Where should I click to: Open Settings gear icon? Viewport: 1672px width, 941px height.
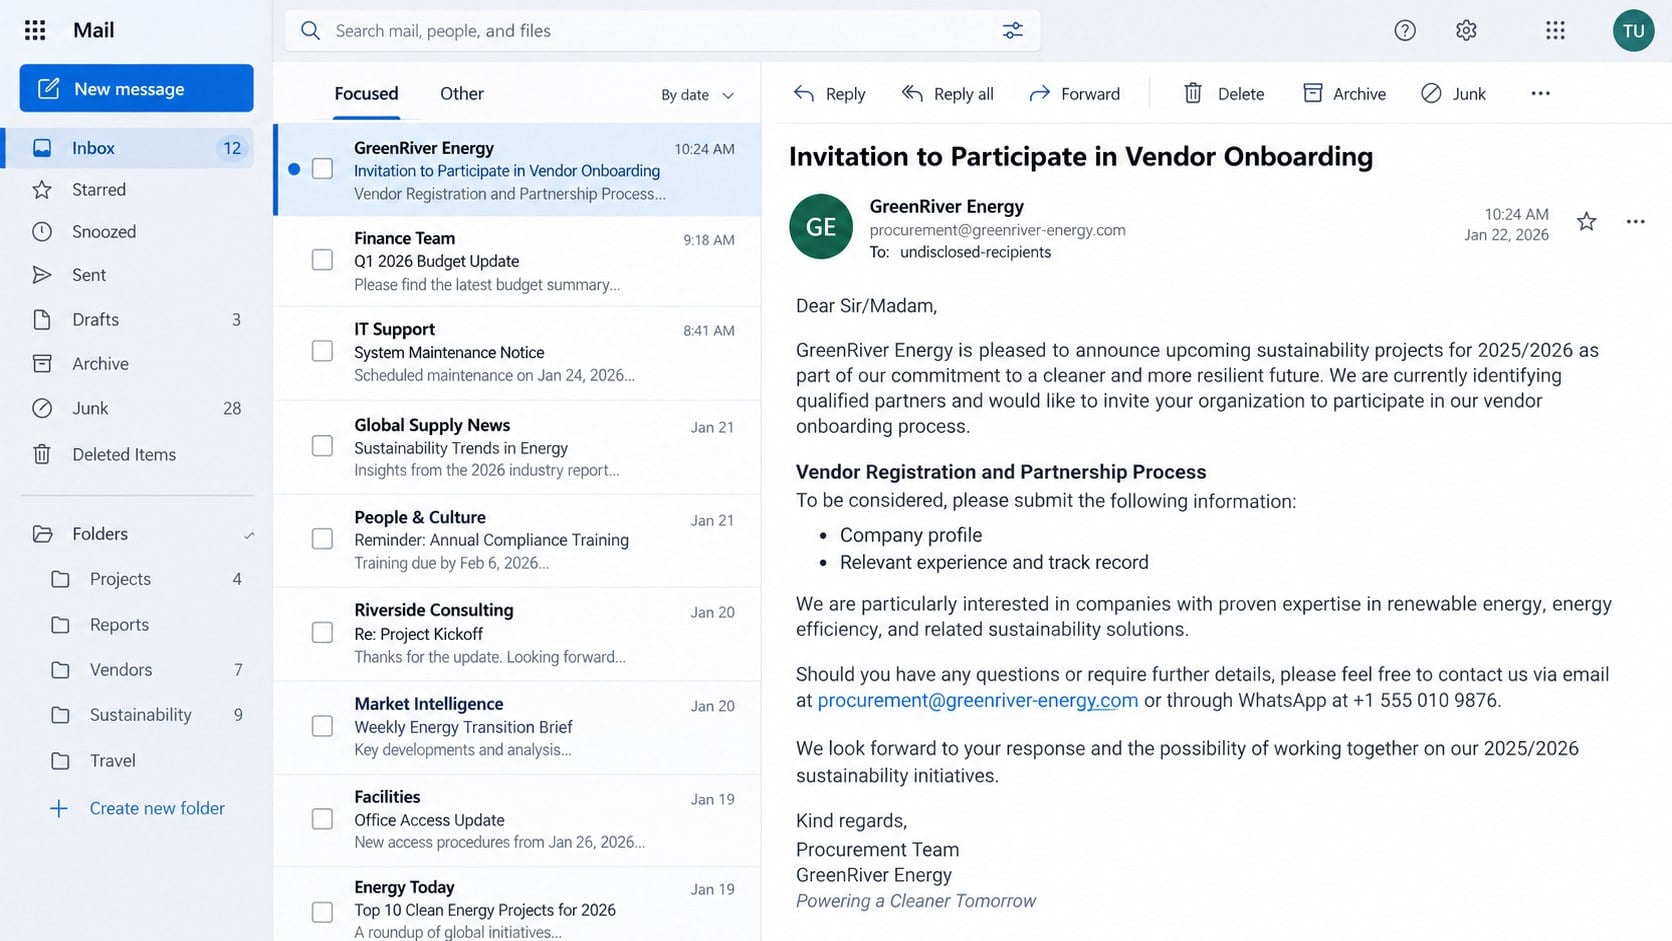1466,31
